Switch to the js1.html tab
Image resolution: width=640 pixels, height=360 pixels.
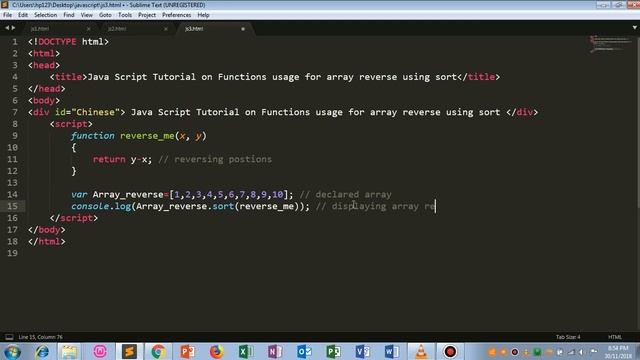[40, 29]
